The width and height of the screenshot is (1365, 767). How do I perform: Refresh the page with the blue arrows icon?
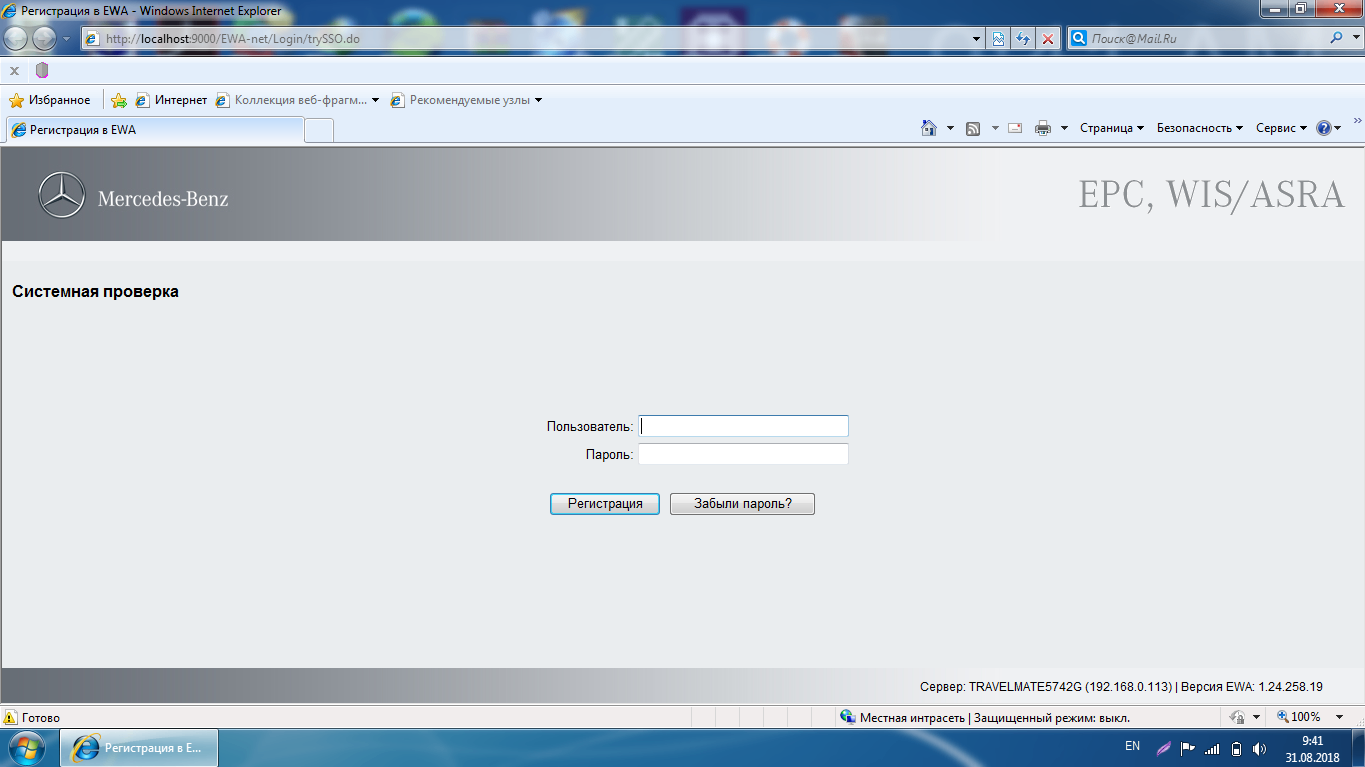[x=1023, y=39]
